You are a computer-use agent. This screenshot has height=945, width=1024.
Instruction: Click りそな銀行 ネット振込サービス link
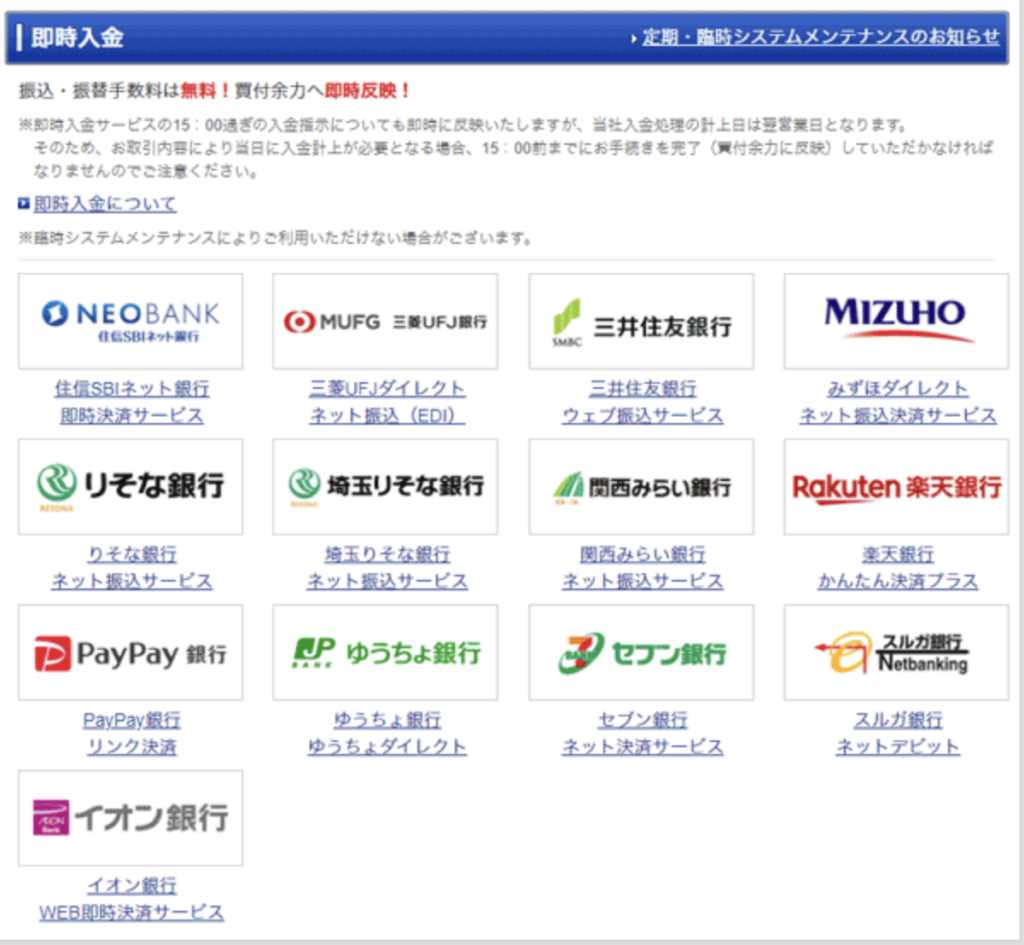click(132, 568)
